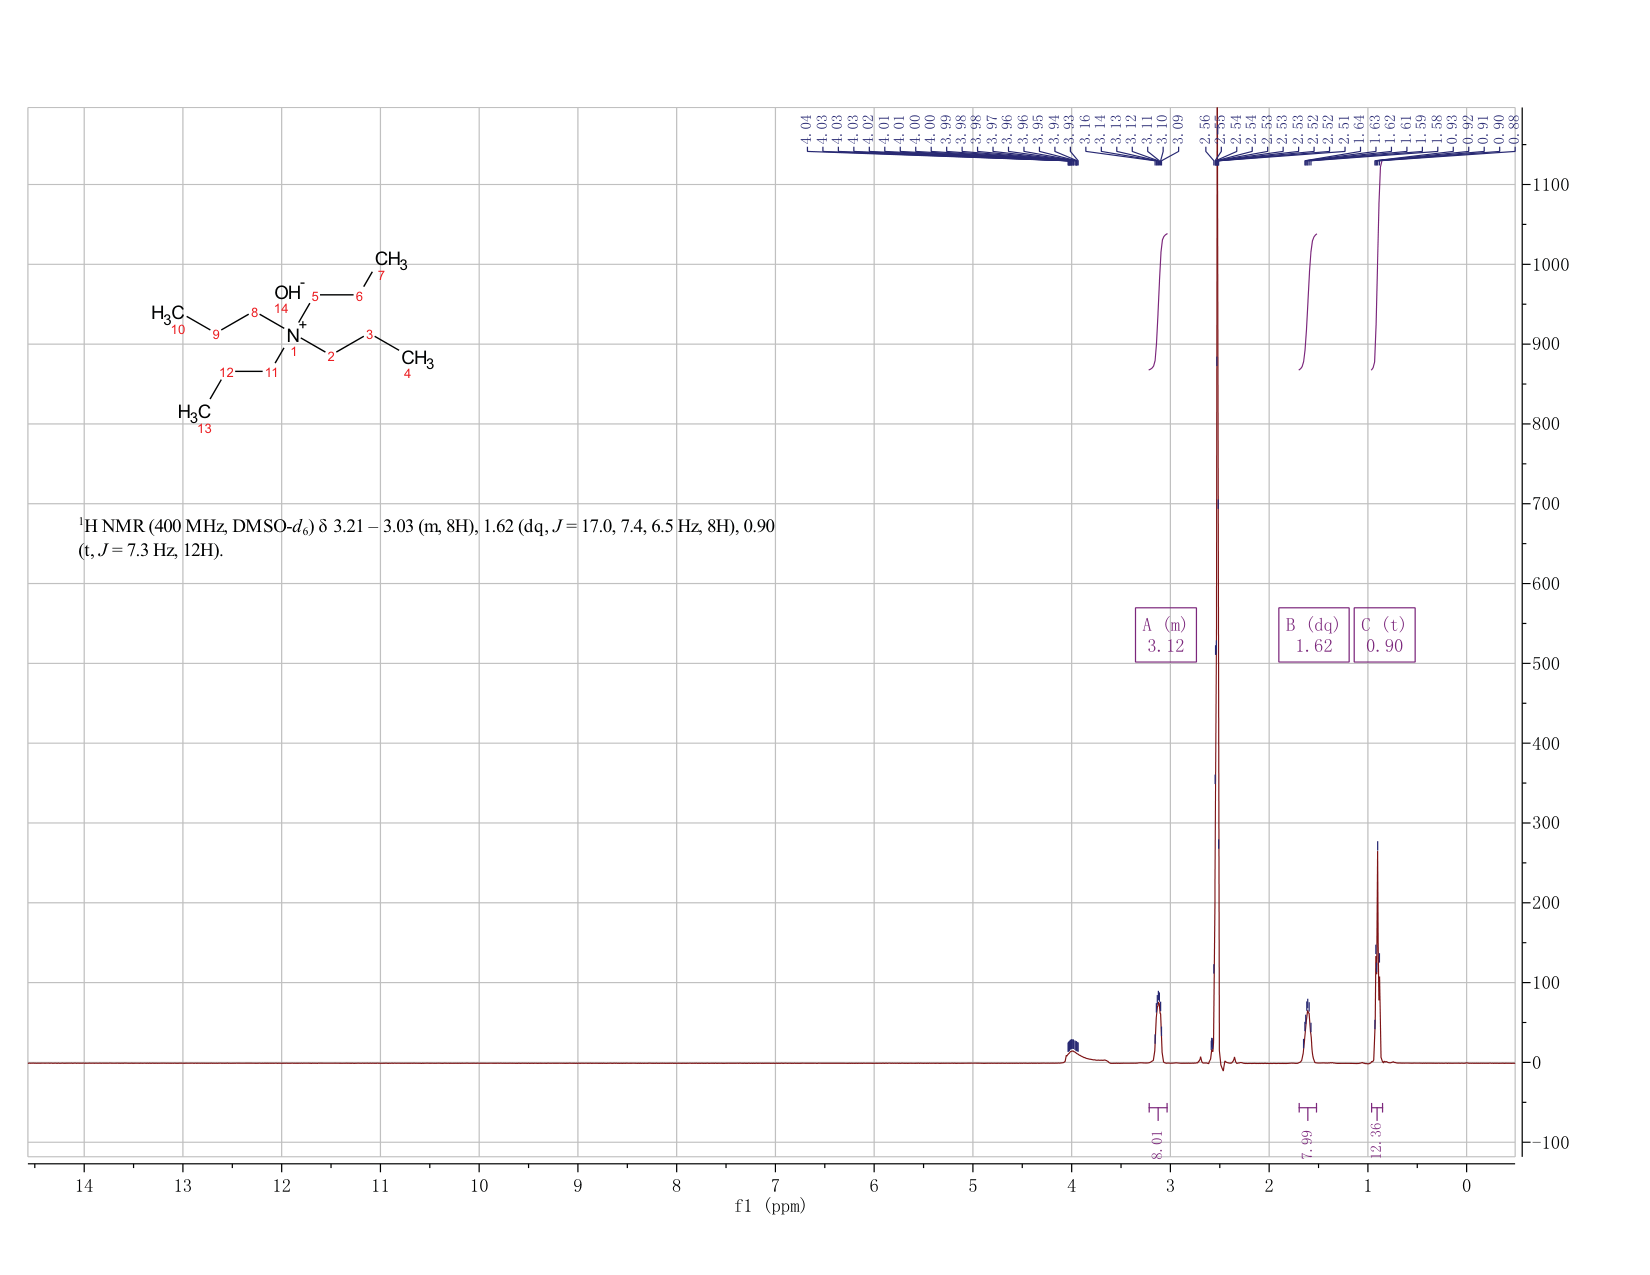Click the integral bracket under 3.12 ppm
The image size is (1650, 1275).
click(x=1158, y=1108)
